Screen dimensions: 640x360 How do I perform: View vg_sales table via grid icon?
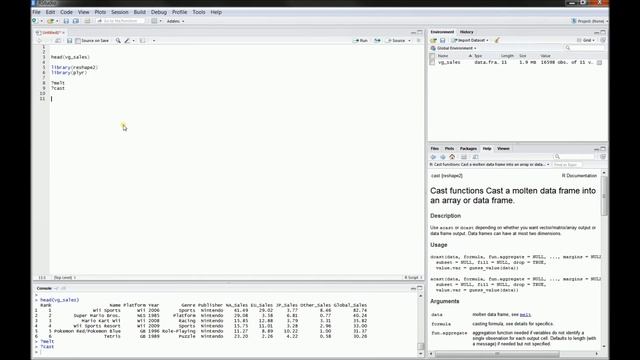599,62
